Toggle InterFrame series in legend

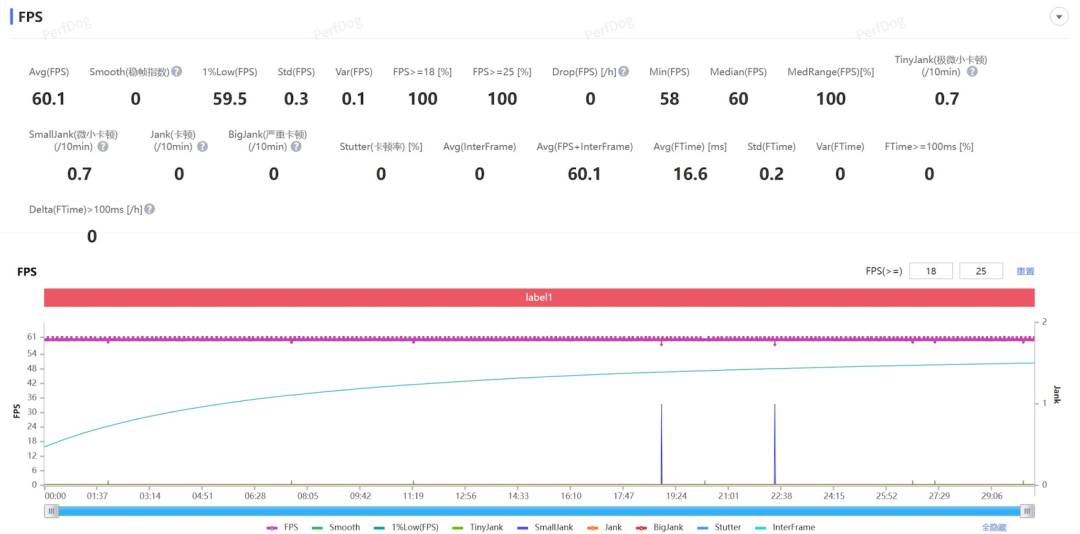(785, 527)
